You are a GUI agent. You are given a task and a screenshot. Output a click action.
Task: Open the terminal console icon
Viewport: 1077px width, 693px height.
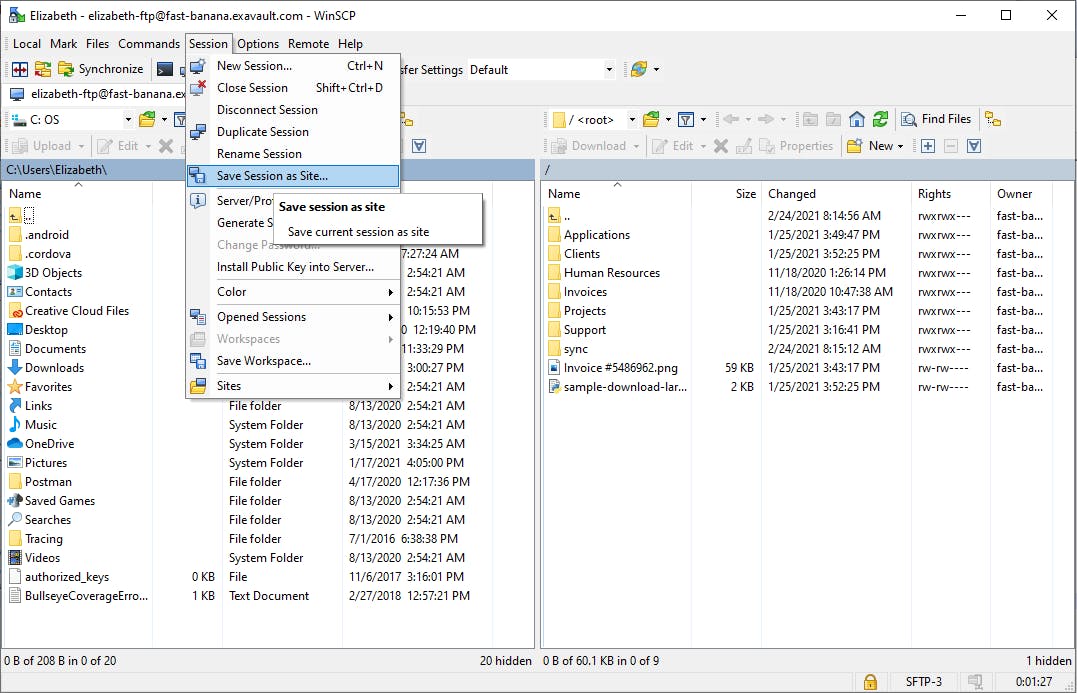pos(165,69)
